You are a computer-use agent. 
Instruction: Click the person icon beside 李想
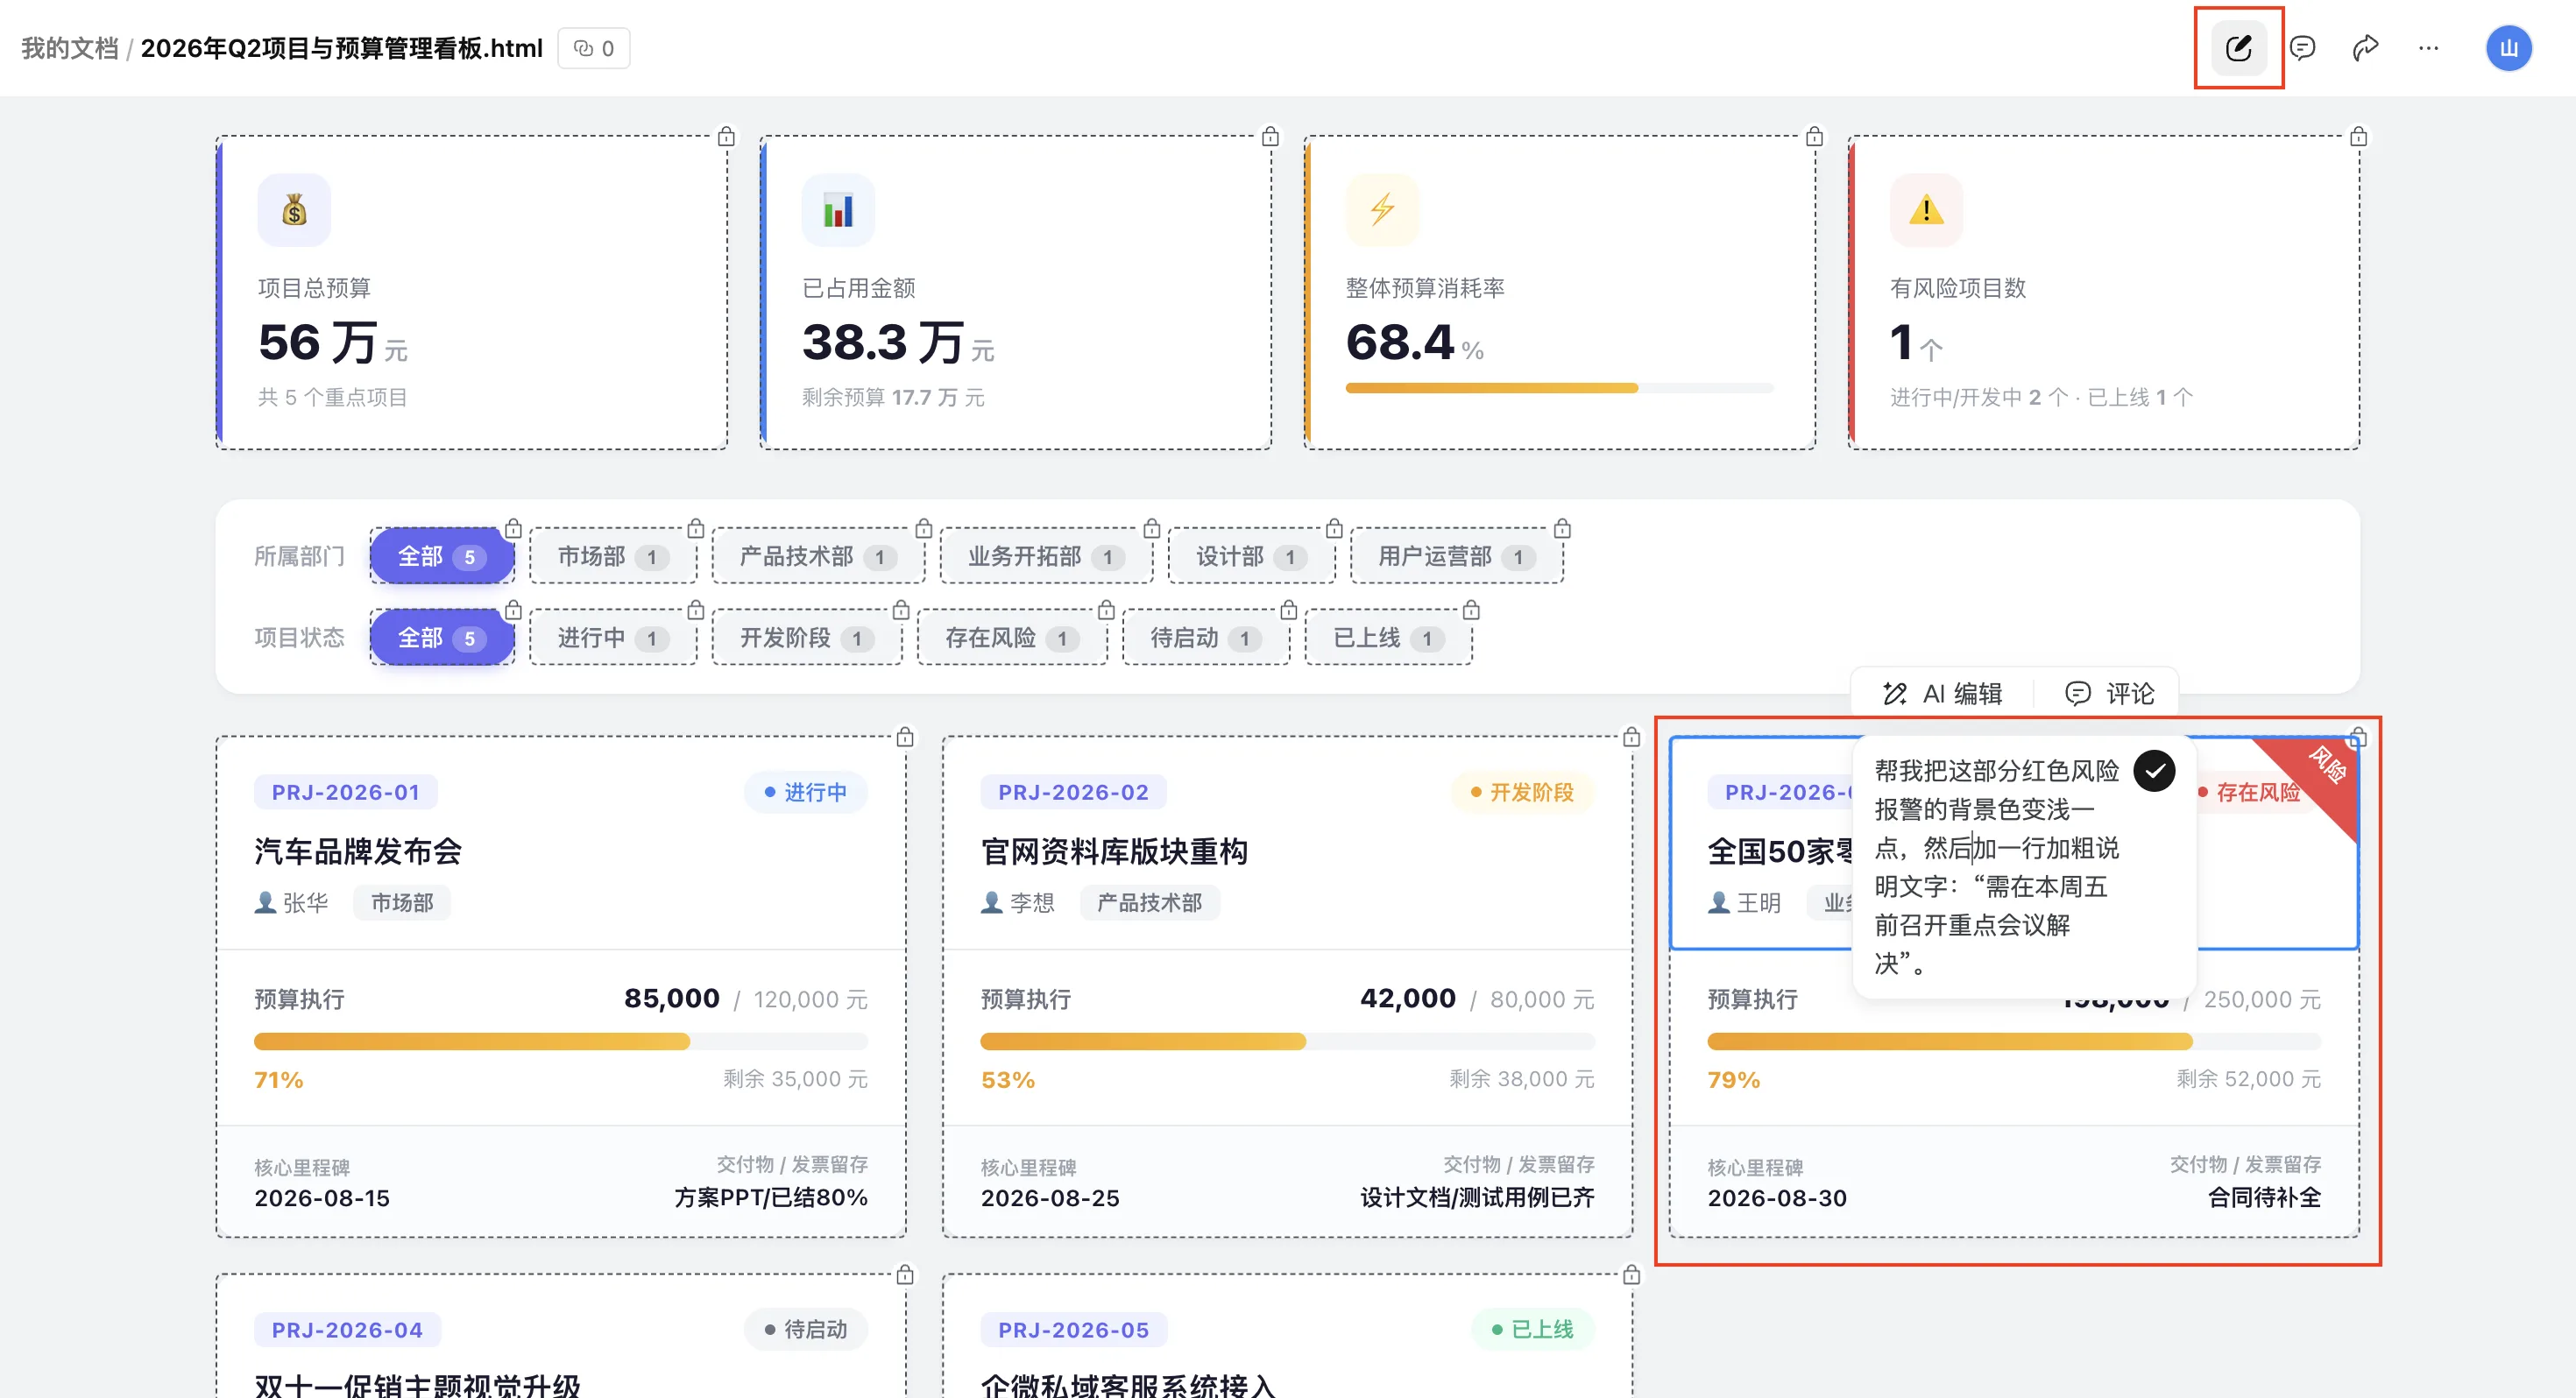[x=991, y=903]
